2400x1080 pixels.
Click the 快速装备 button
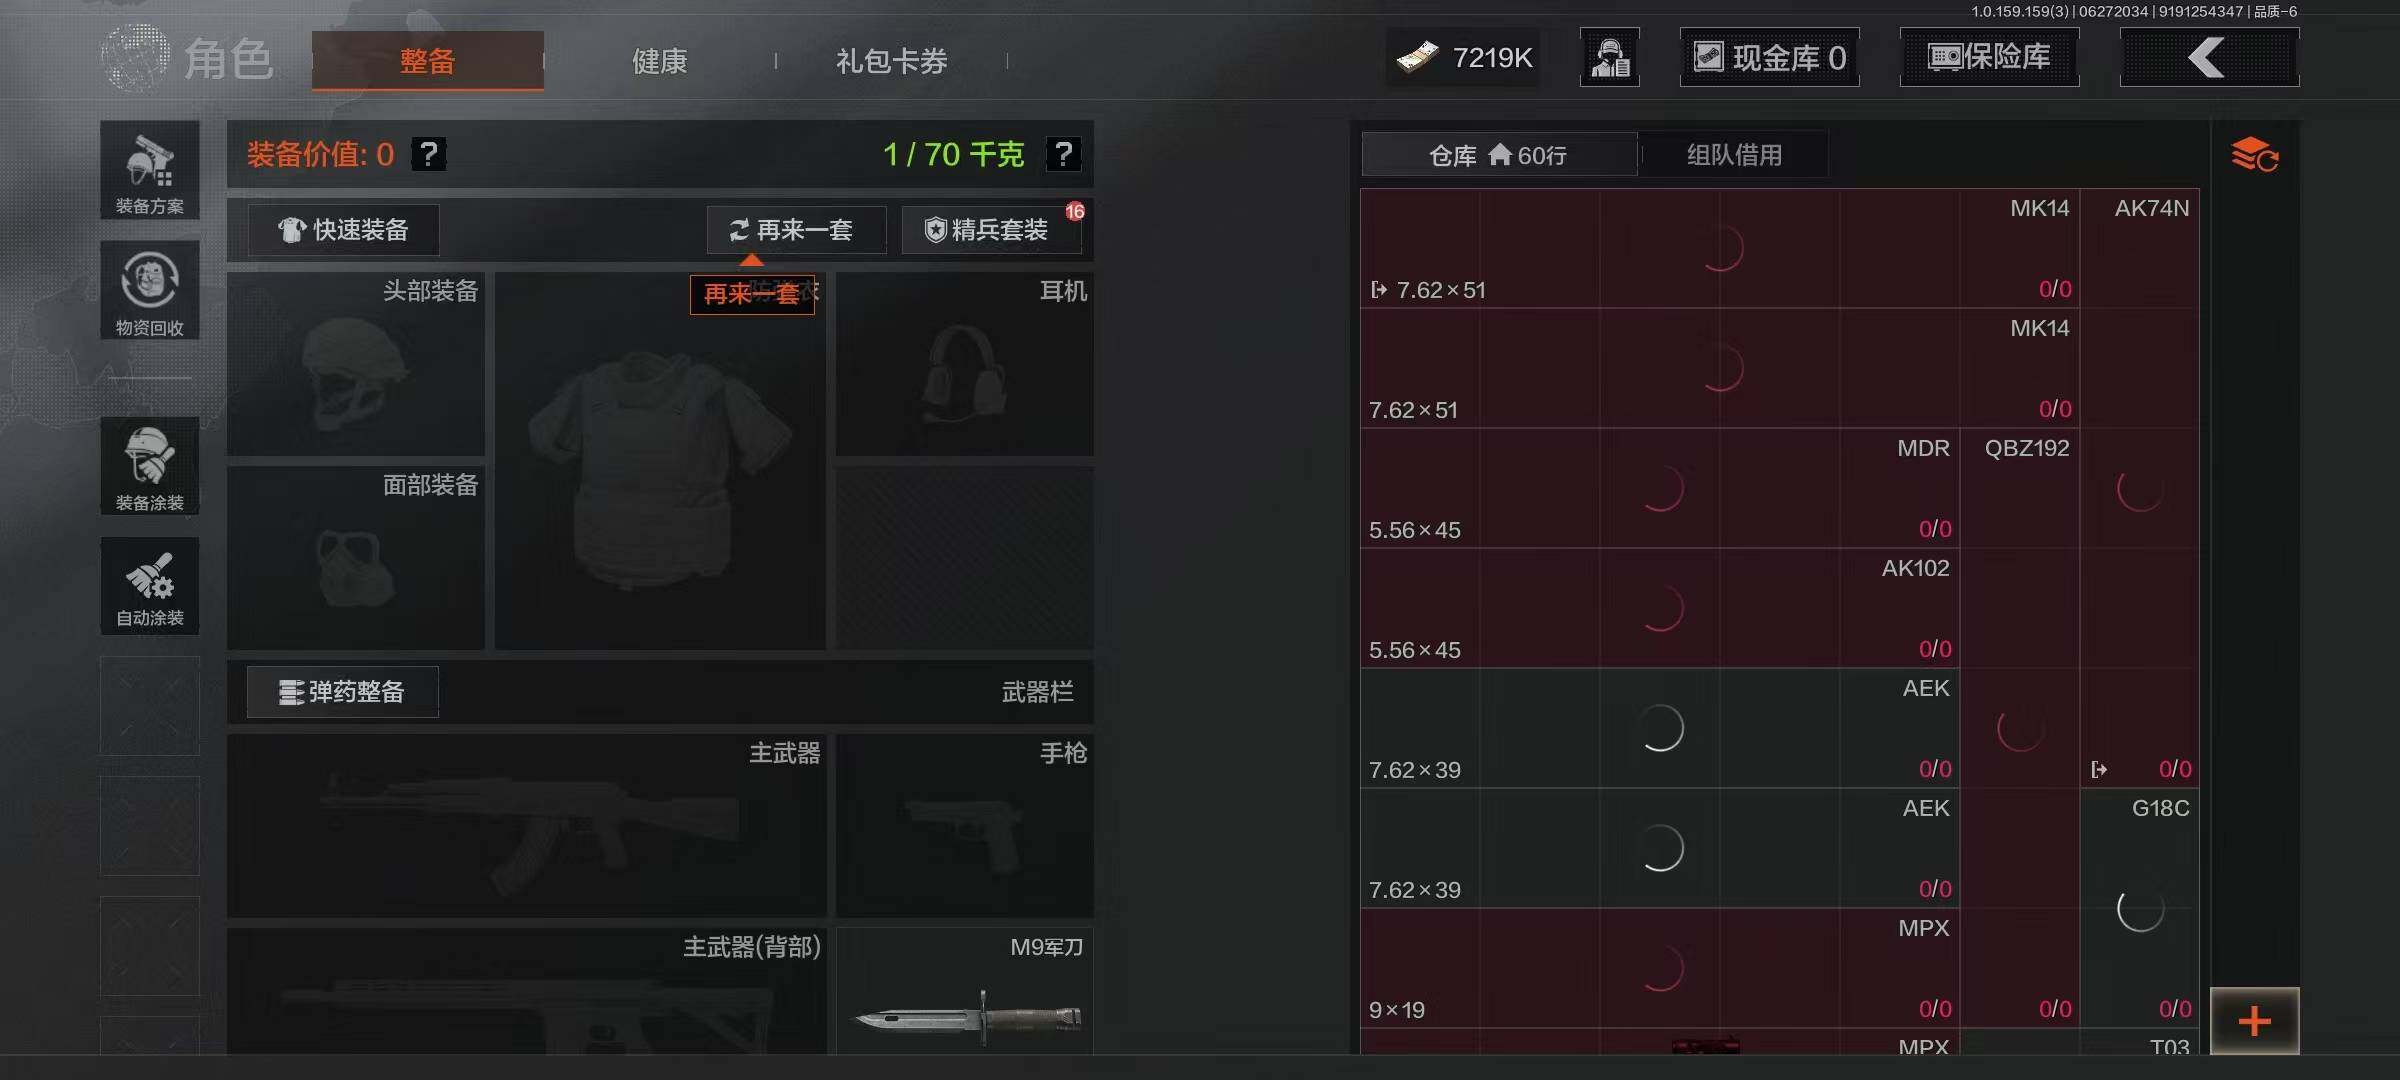click(343, 230)
